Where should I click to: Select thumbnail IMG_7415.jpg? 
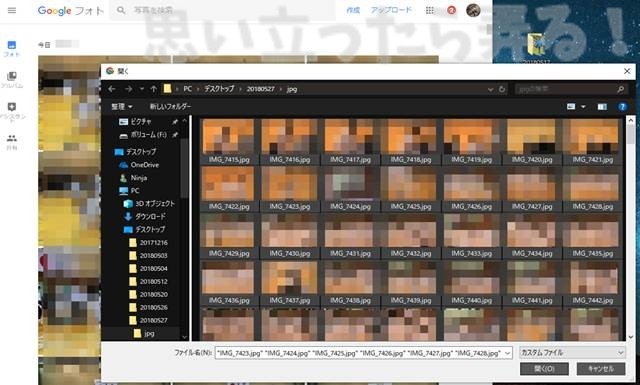click(x=228, y=141)
